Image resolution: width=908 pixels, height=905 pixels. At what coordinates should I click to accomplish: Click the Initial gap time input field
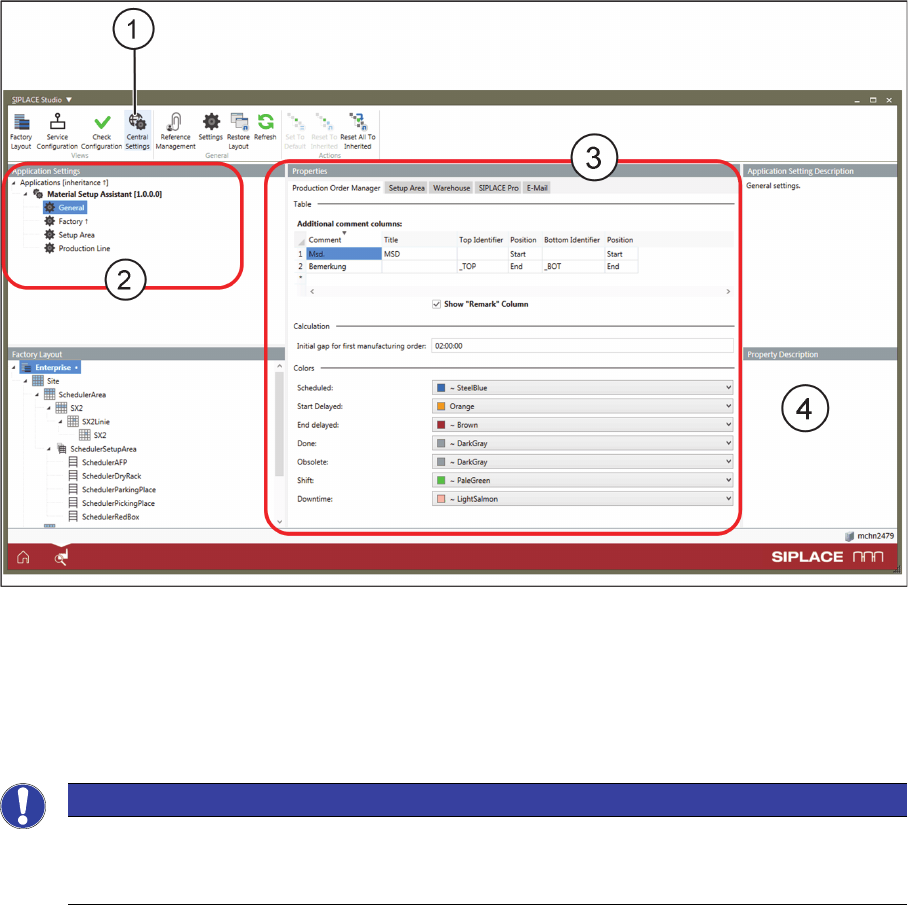[x=582, y=346]
